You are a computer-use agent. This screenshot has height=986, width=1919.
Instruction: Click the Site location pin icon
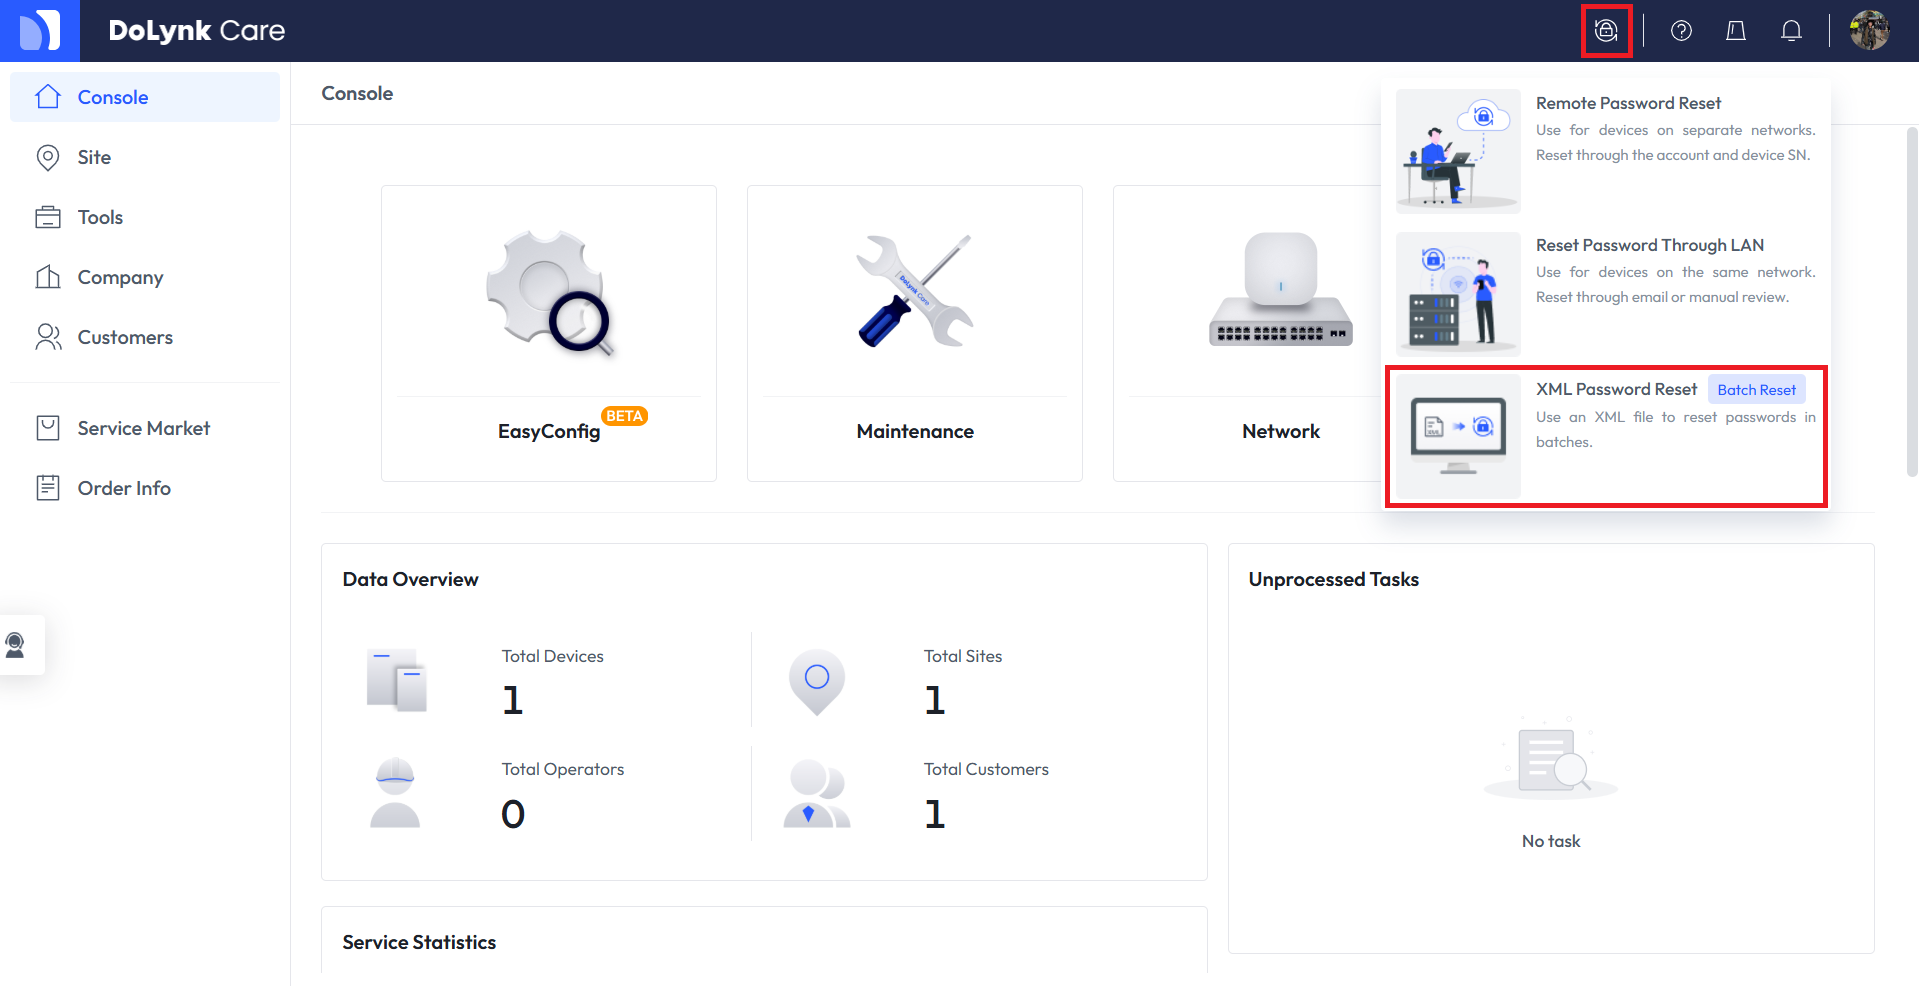[x=48, y=157]
